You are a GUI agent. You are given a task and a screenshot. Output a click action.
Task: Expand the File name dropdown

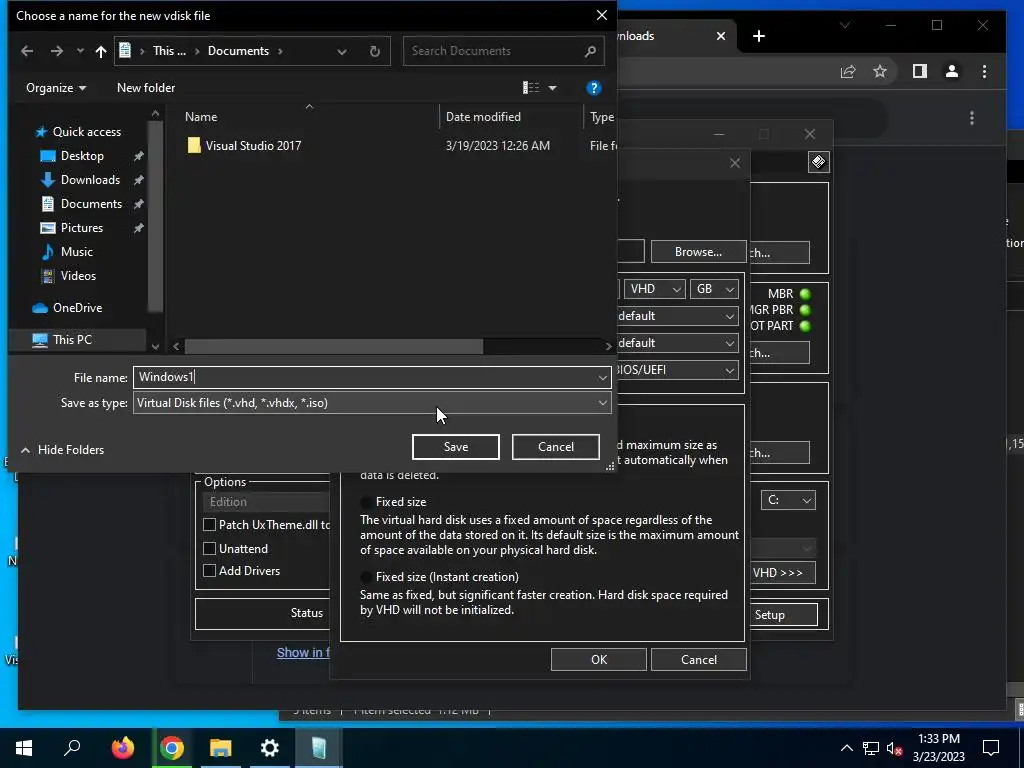(x=602, y=377)
